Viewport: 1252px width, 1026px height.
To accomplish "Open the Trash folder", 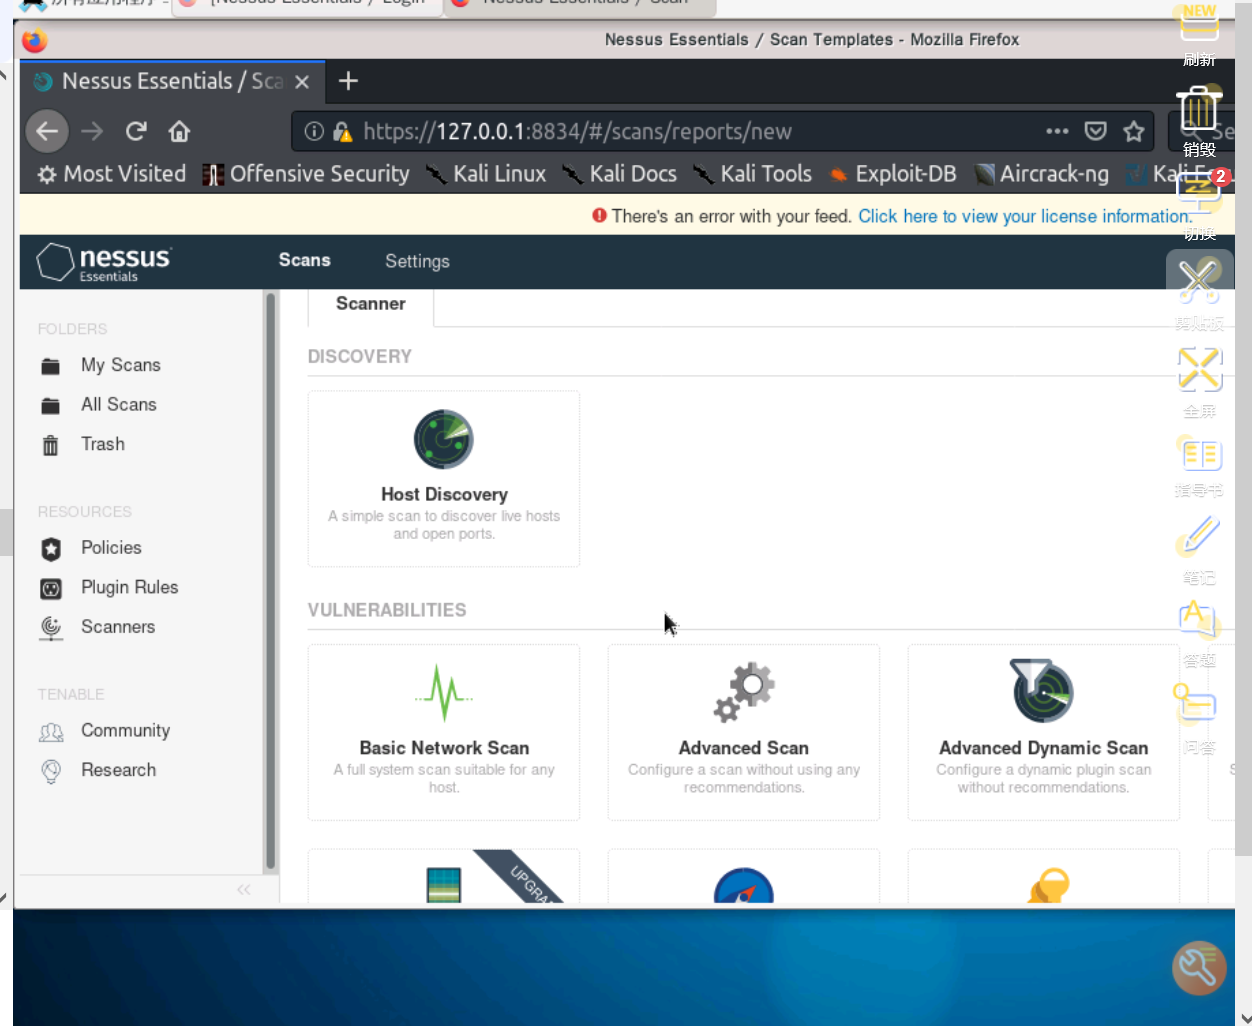I will pyautogui.click(x=102, y=444).
